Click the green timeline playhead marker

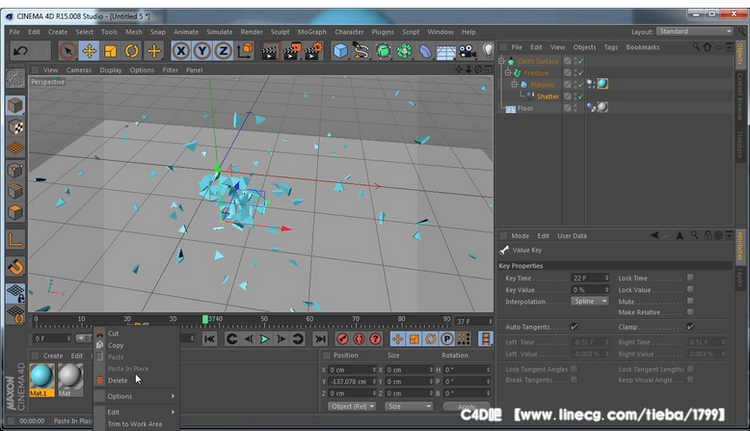[205, 319]
